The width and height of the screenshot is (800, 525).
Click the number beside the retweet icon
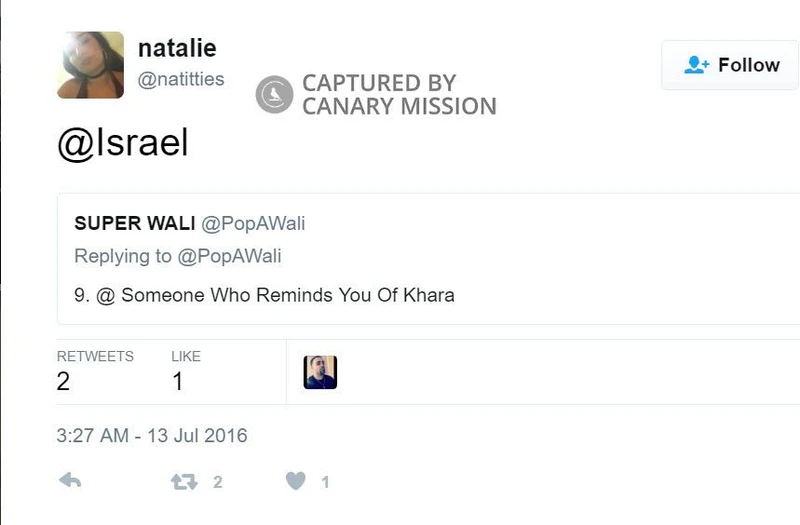[217, 482]
